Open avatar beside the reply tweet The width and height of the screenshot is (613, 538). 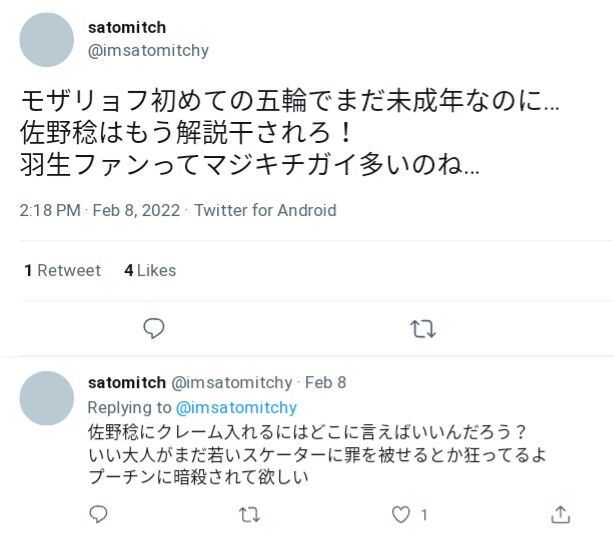47,398
